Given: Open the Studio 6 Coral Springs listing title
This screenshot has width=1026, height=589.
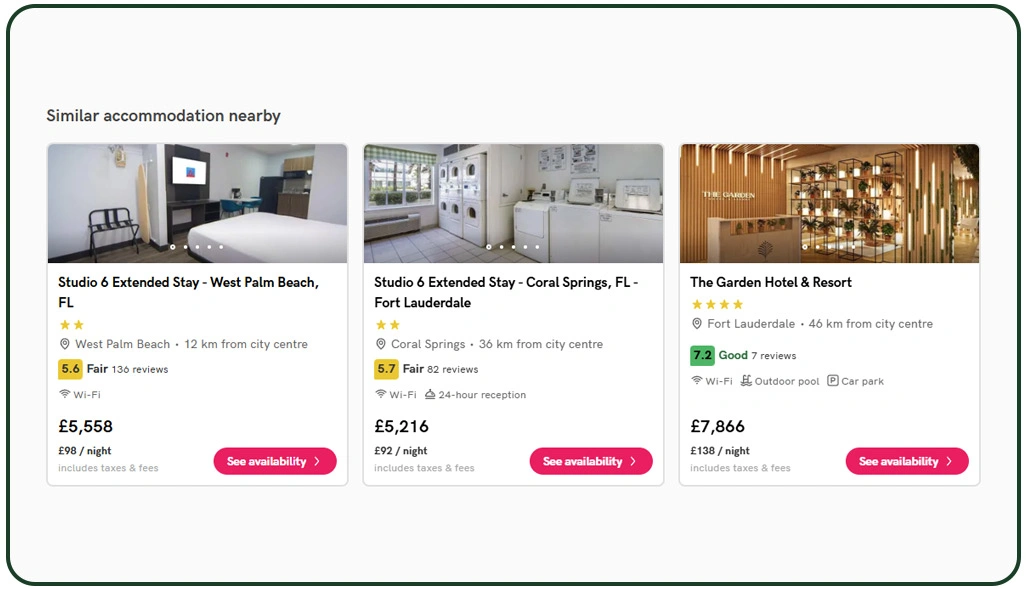Looking at the screenshot, I should [504, 292].
